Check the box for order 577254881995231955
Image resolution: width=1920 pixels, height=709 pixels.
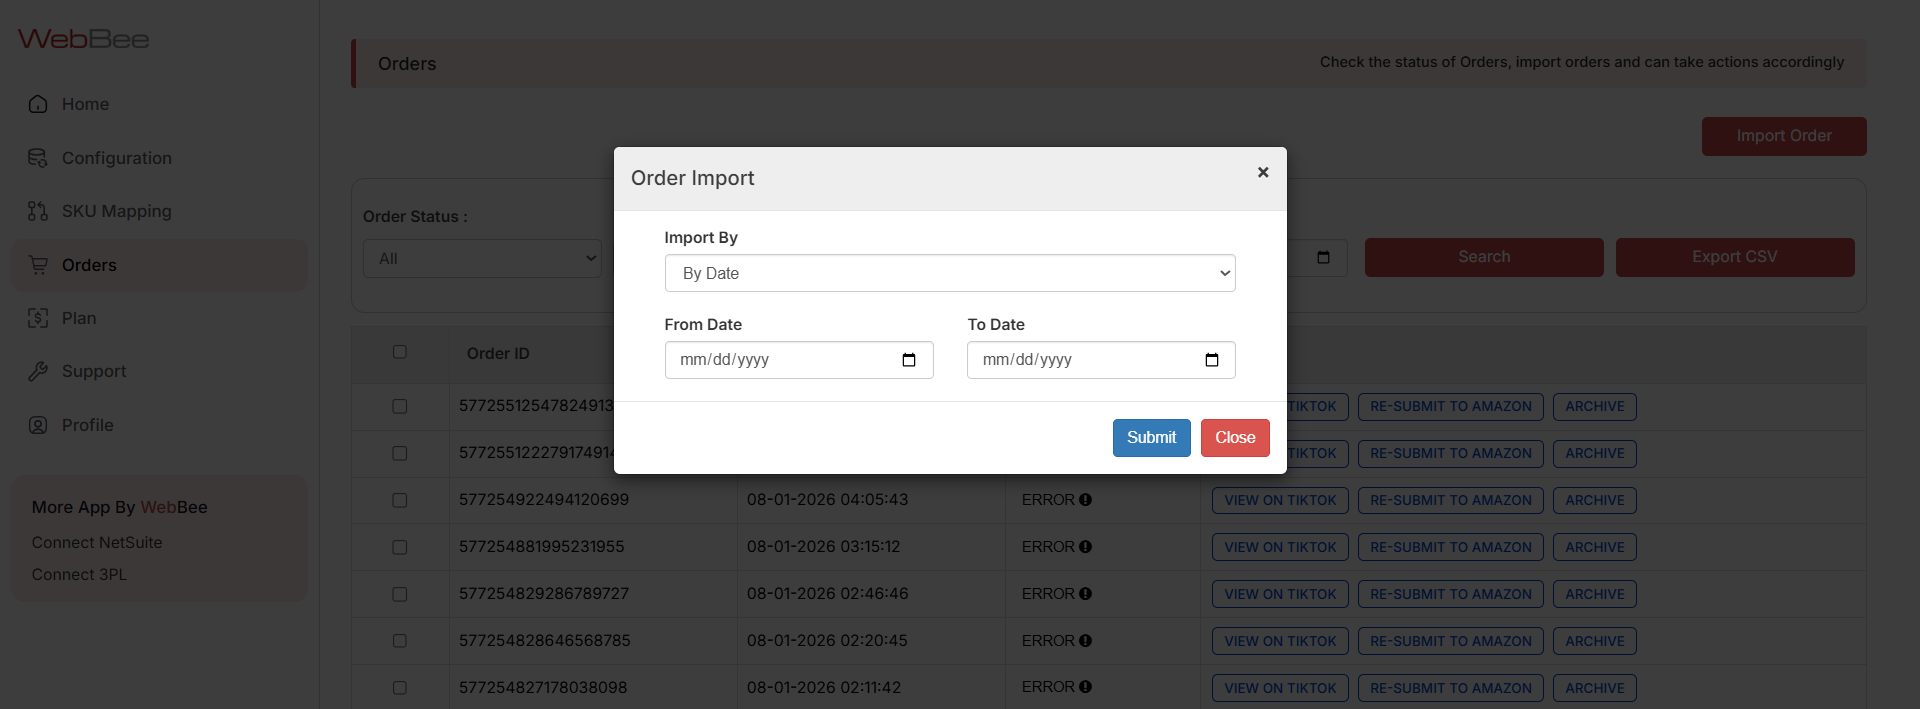click(400, 547)
